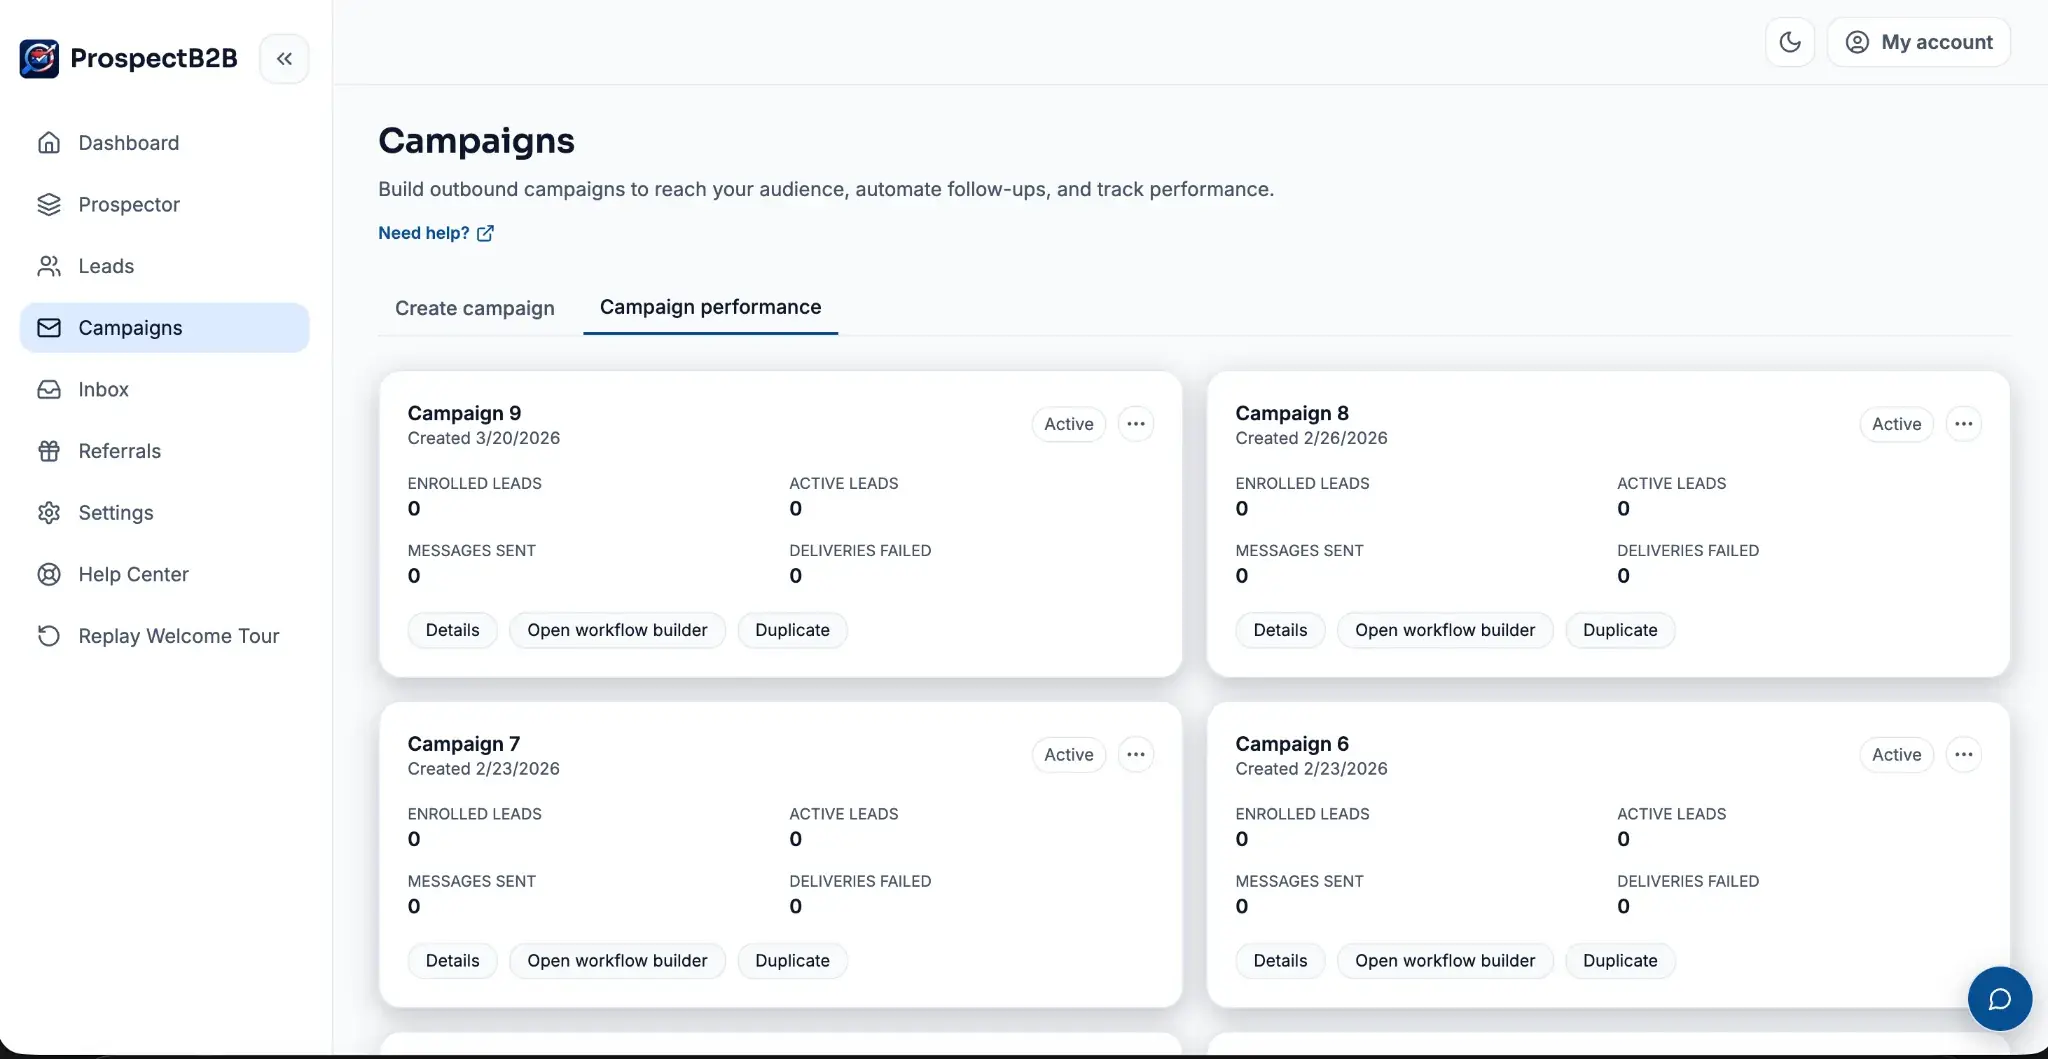Click ENROLLED LEADS label in Campaign 9

(475, 483)
